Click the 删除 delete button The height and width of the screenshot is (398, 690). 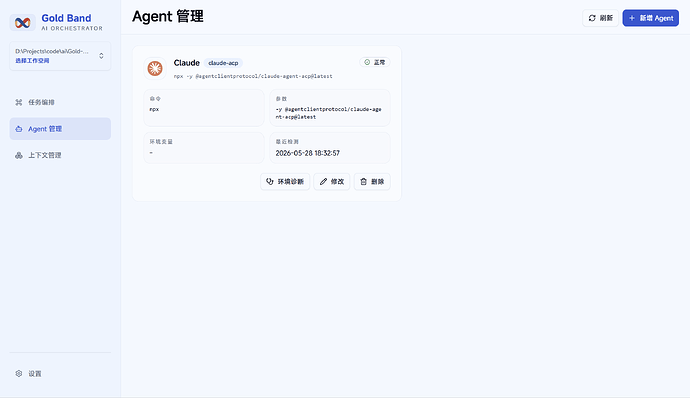point(372,181)
